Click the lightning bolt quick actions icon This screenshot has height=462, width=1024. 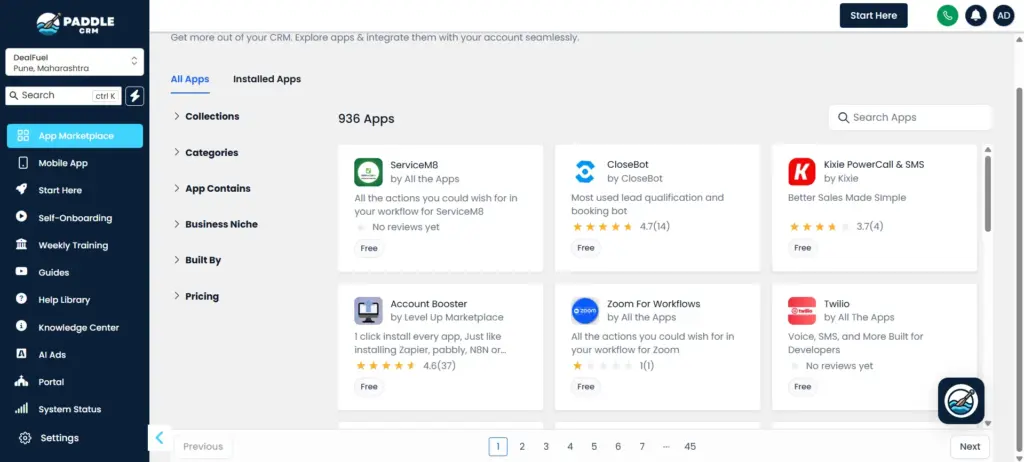click(135, 95)
